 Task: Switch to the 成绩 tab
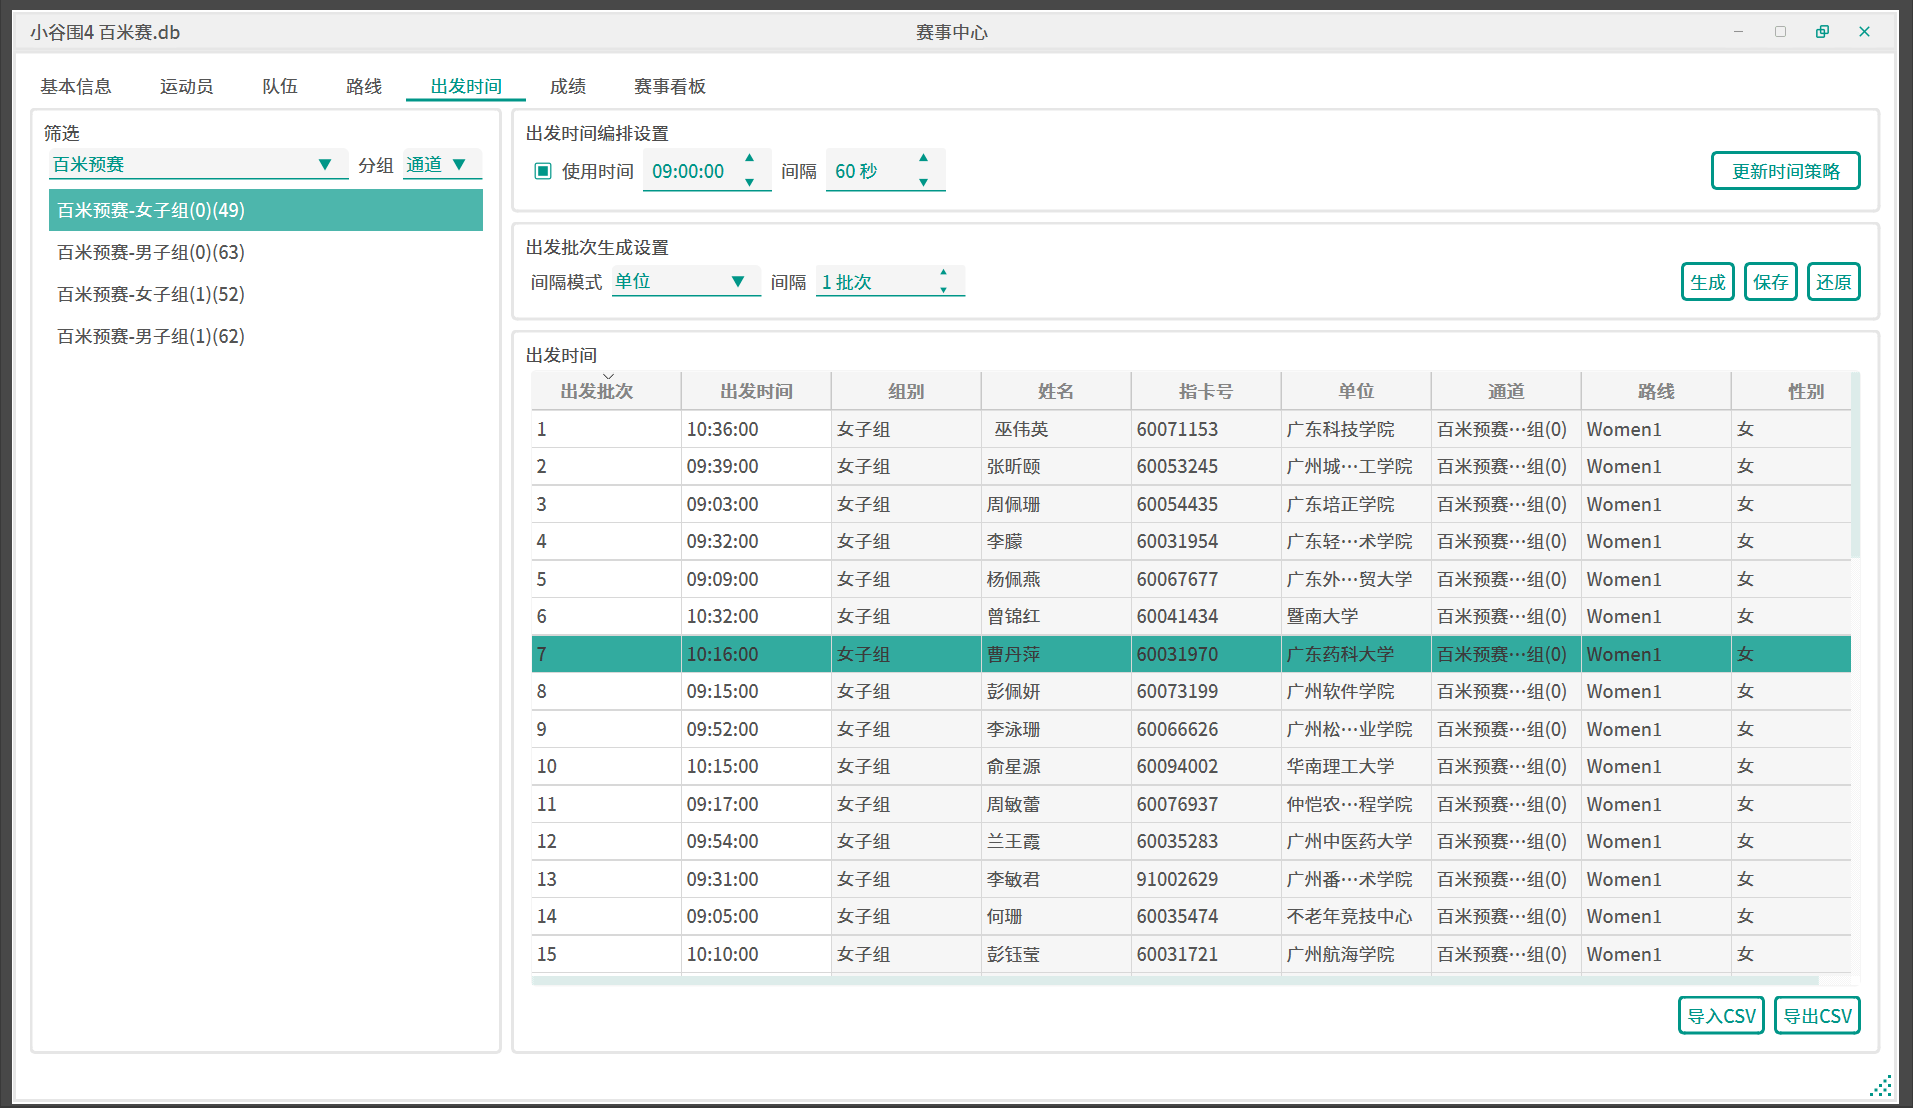point(568,87)
